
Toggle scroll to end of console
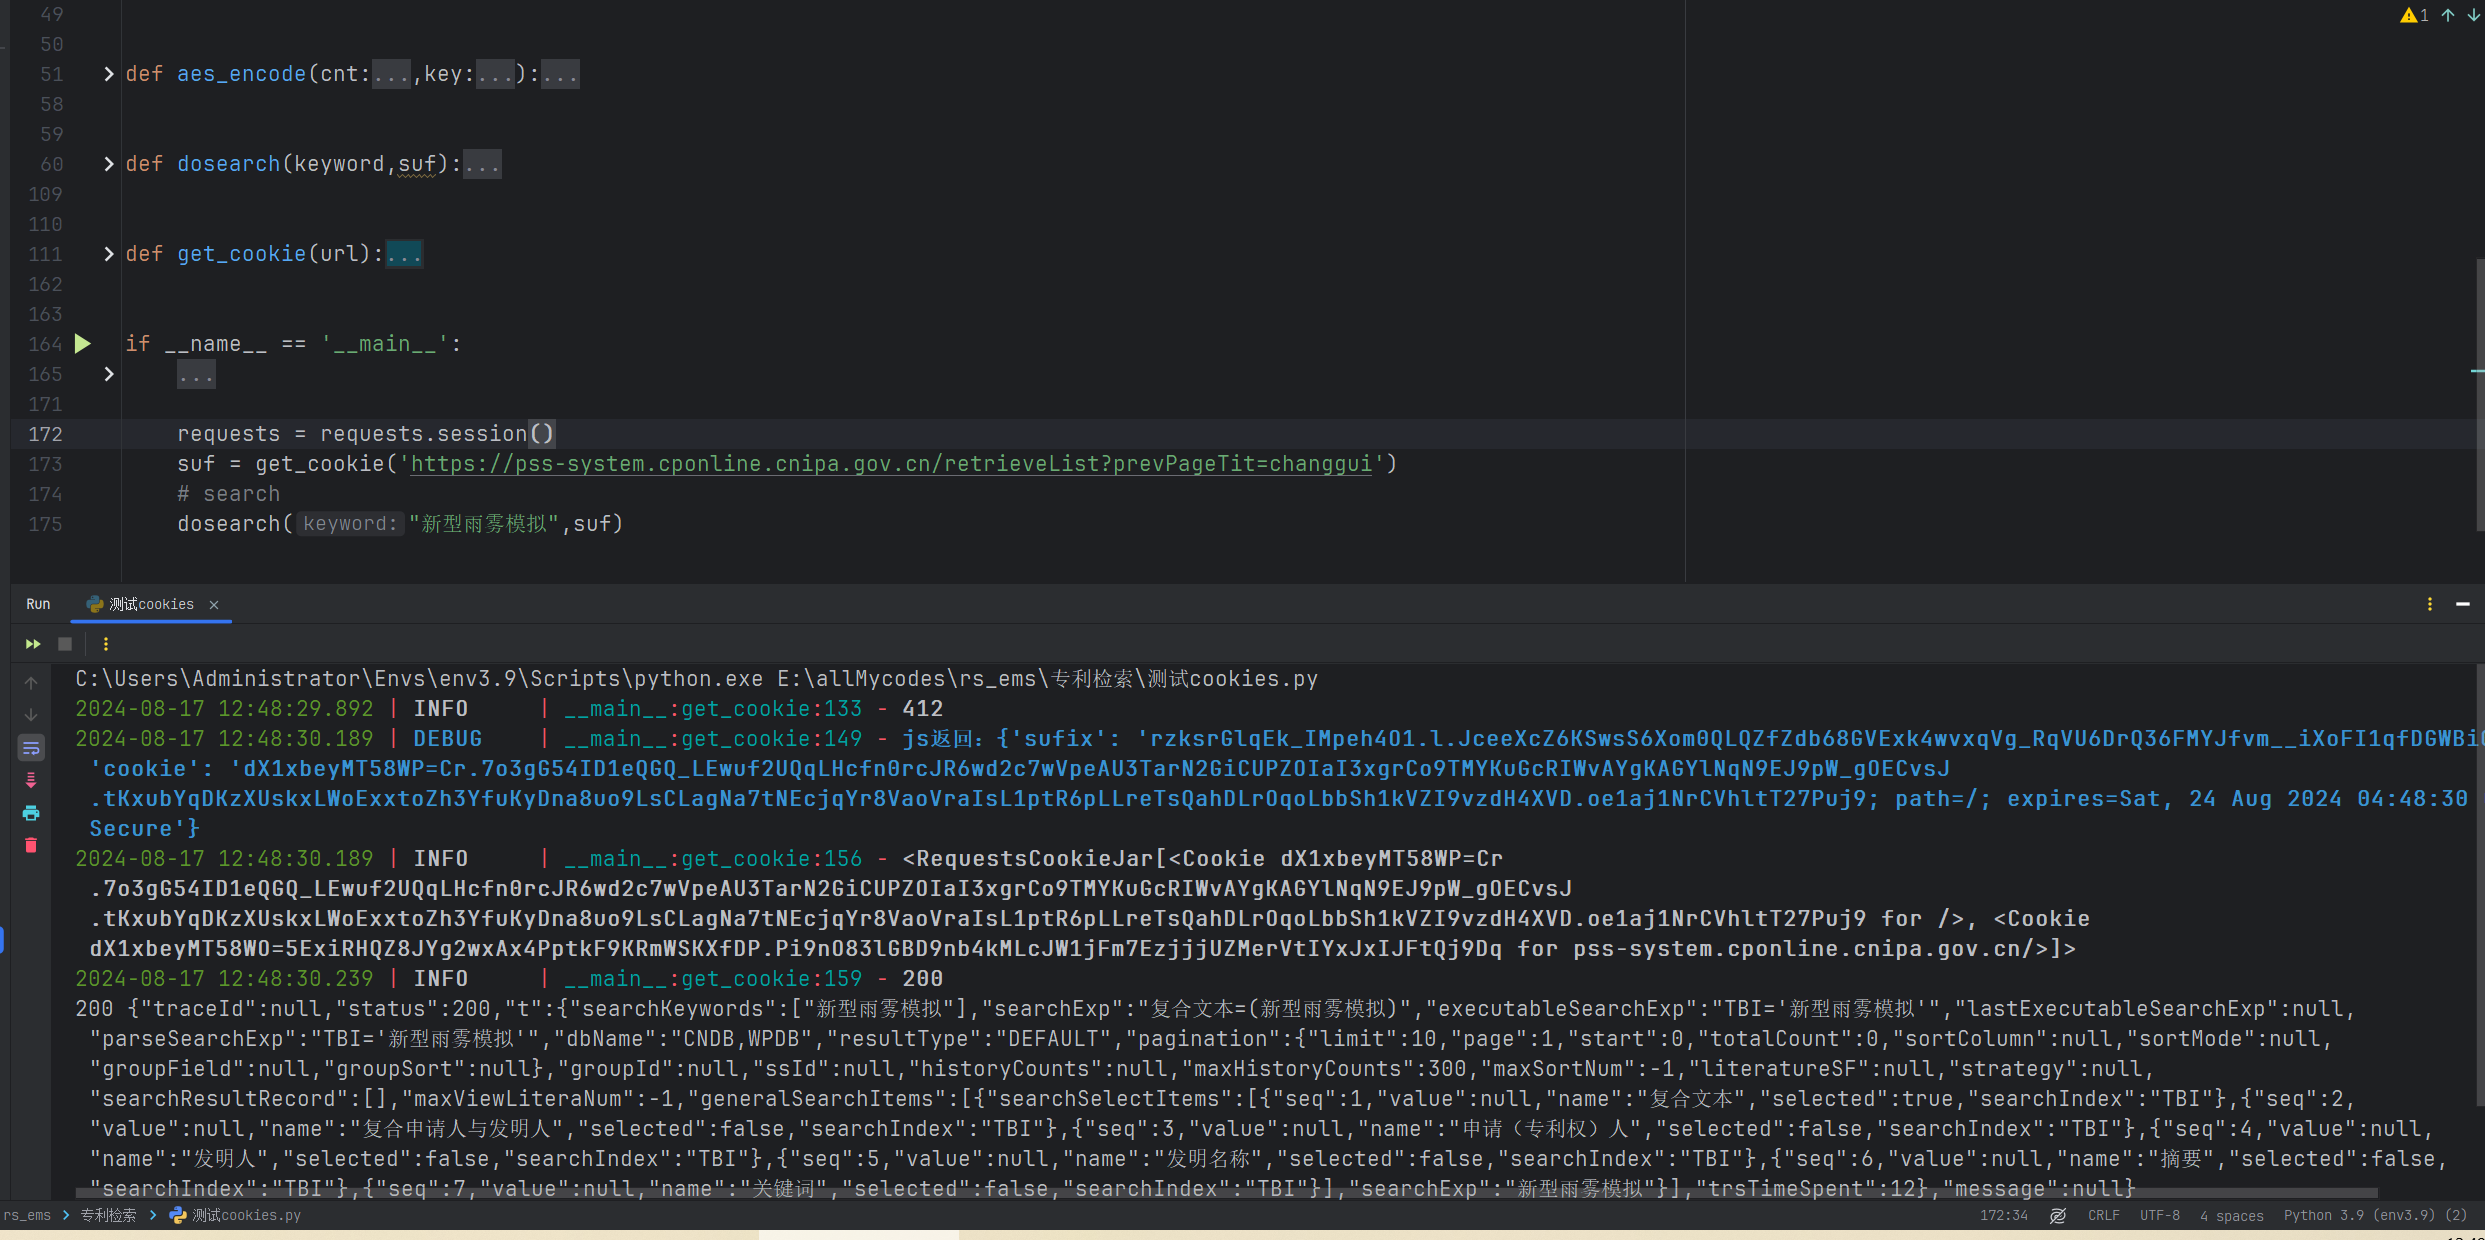click(31, 781)
